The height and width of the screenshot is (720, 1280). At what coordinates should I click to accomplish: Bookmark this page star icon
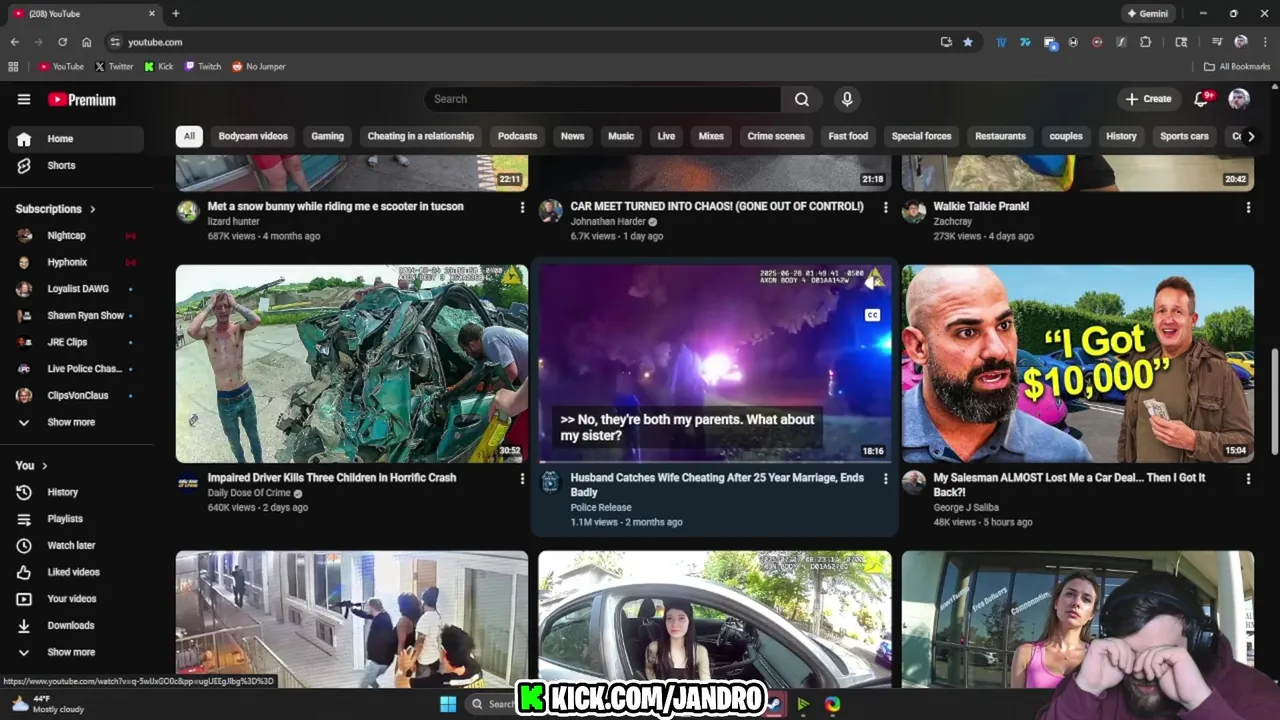[968, 42]
